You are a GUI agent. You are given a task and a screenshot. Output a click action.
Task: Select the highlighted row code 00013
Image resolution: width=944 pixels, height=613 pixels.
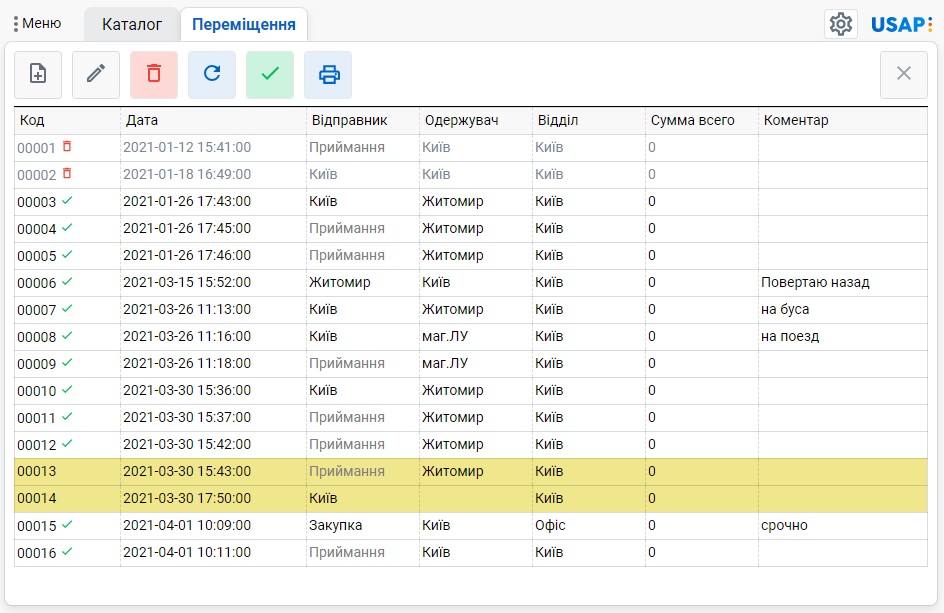(37, 471)
